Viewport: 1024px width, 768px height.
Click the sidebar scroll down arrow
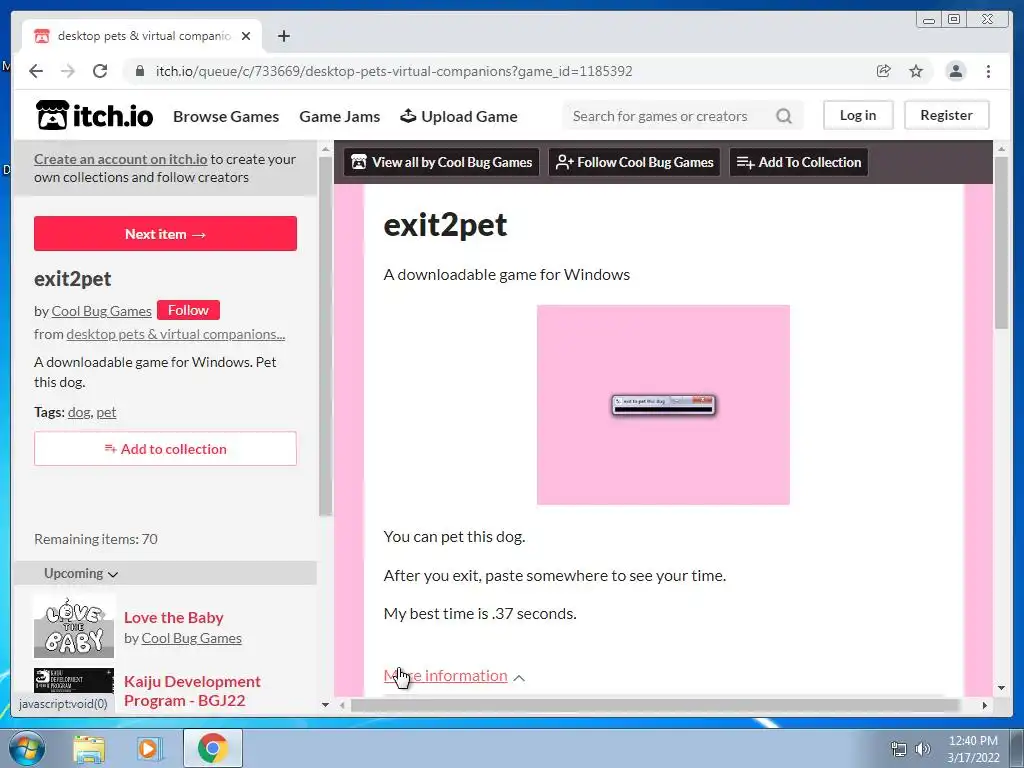pyautogui.click(x=325, y=705)
